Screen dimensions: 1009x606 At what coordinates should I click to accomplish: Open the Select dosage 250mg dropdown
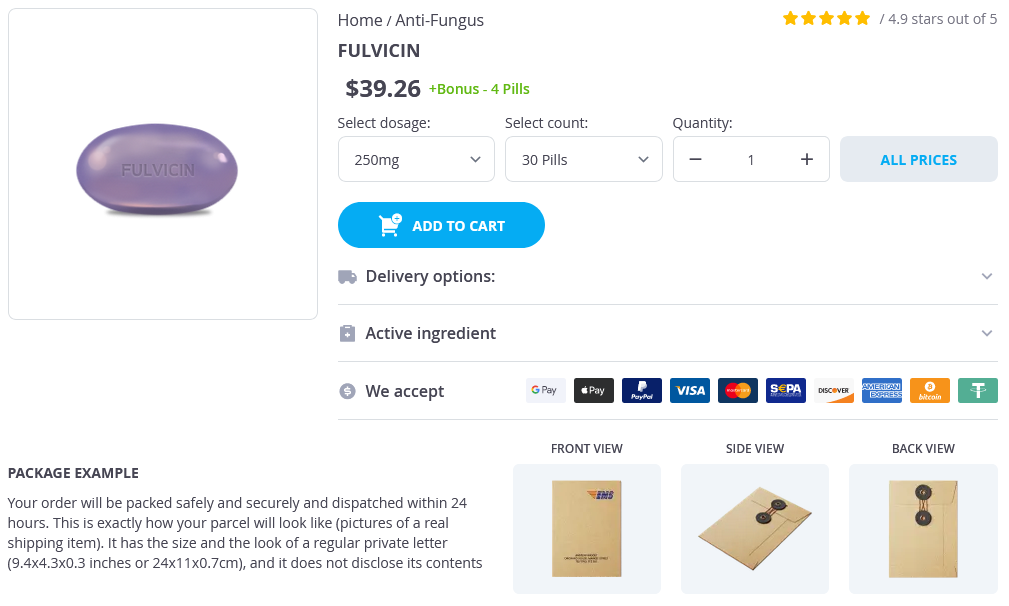416,160
